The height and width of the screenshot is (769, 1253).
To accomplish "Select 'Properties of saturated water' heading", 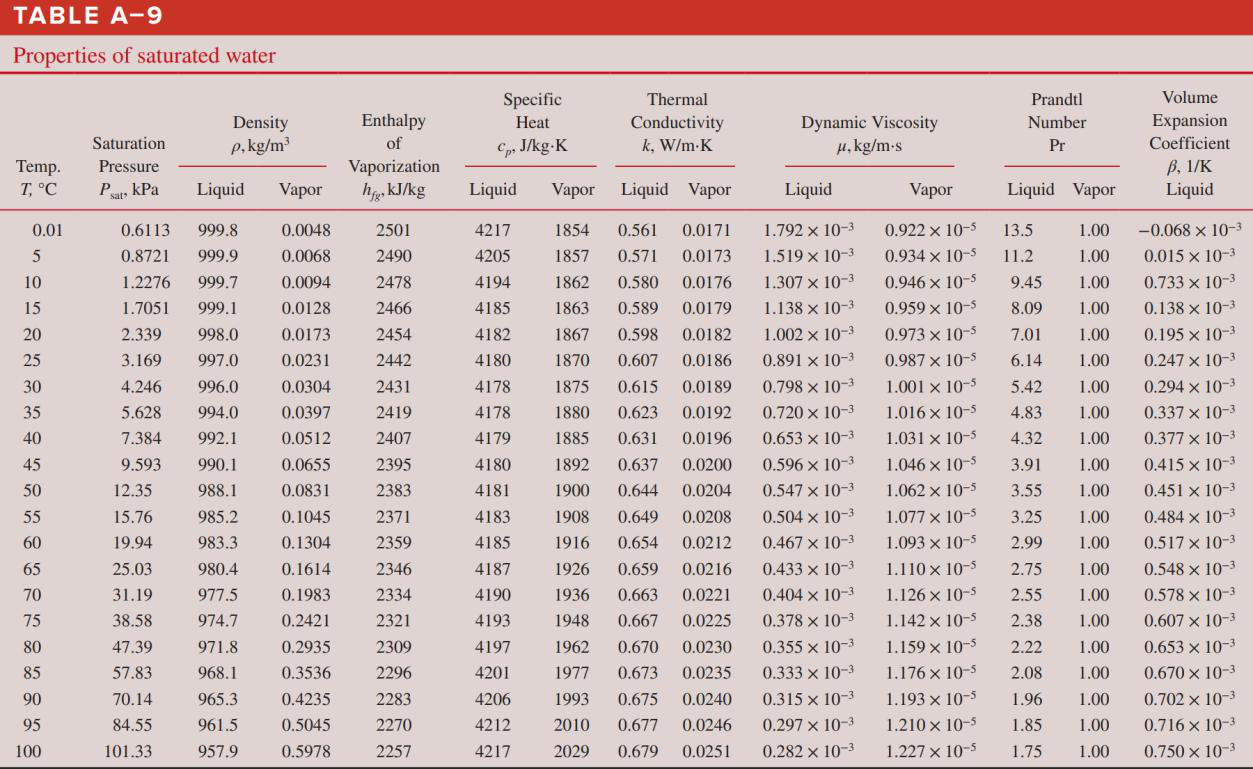I will pos(144,56).
